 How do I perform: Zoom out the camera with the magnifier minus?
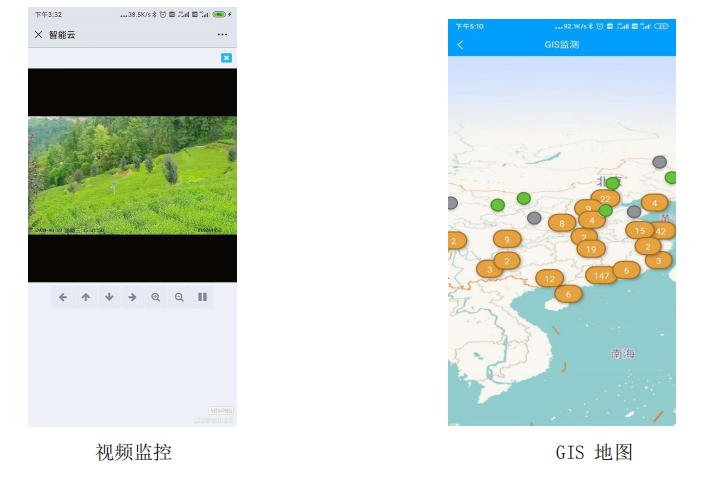coord(179,297)
